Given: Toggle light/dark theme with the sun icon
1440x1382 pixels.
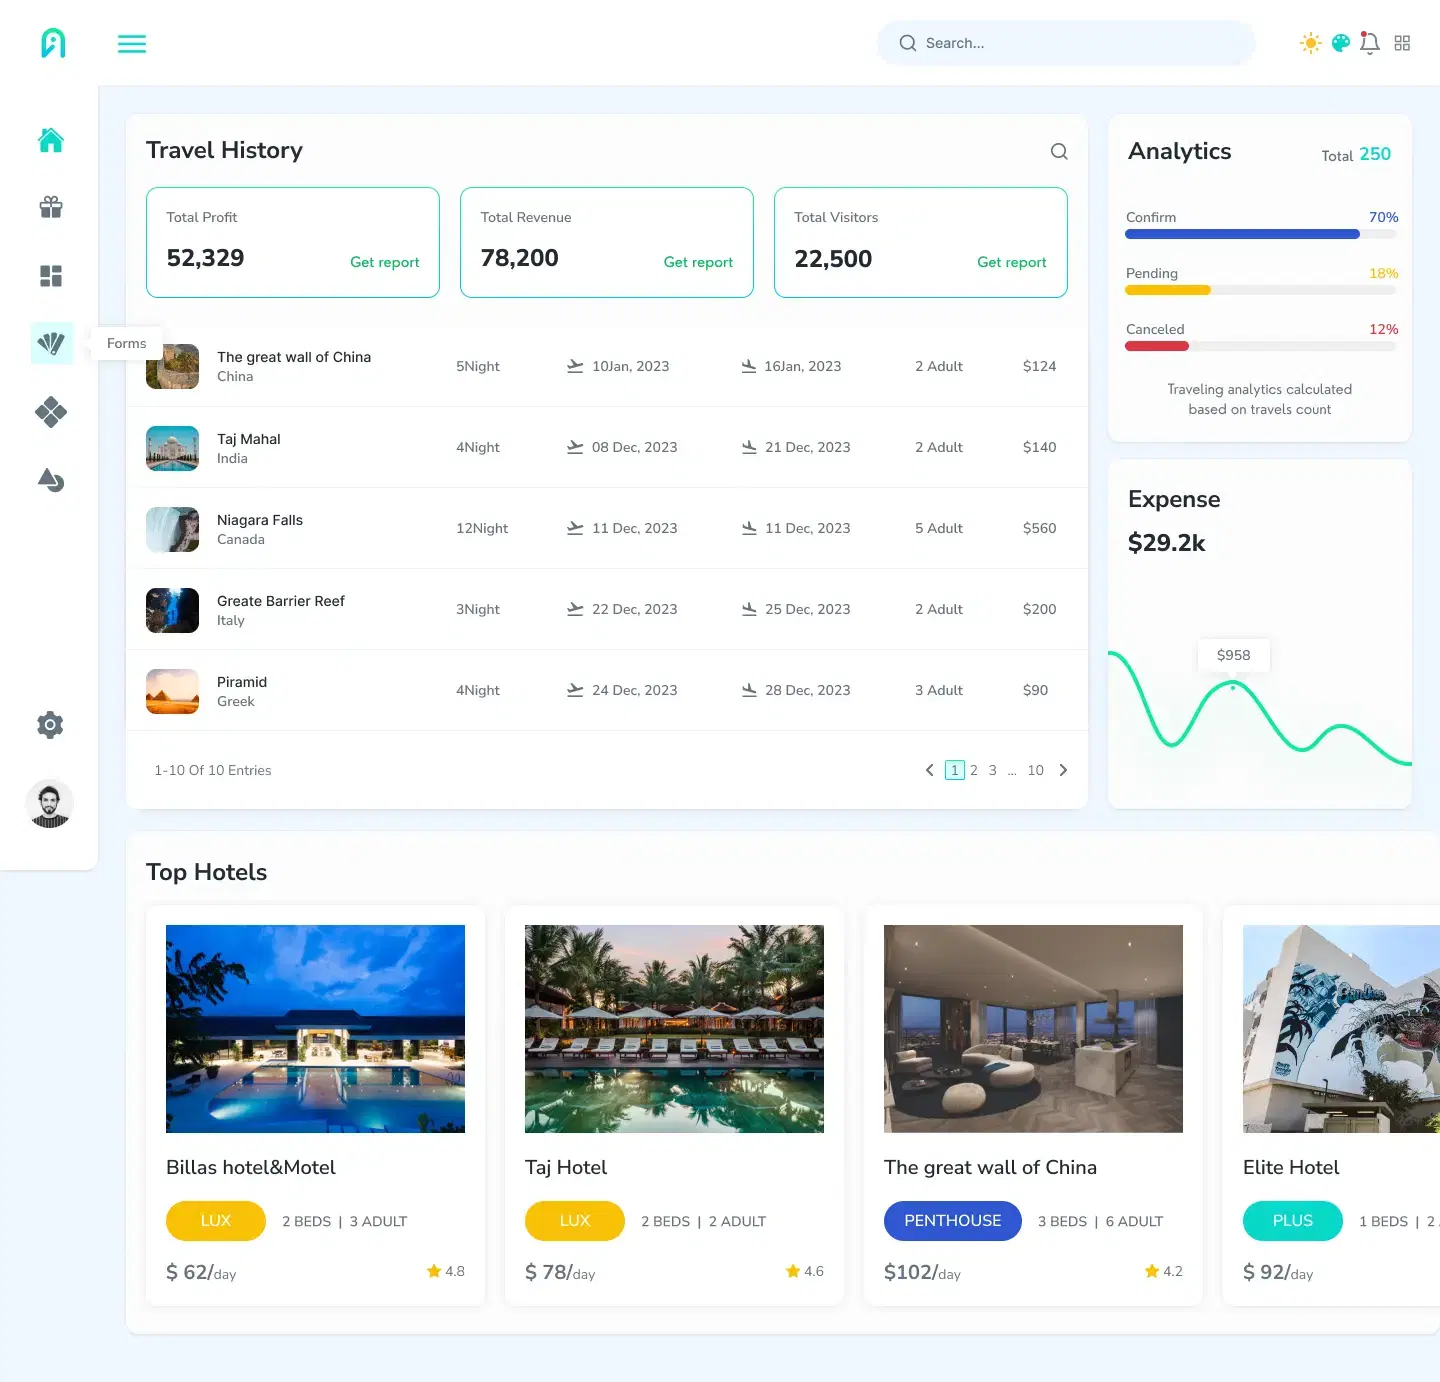Looking at the screenshot, I should click(1309, 43).
